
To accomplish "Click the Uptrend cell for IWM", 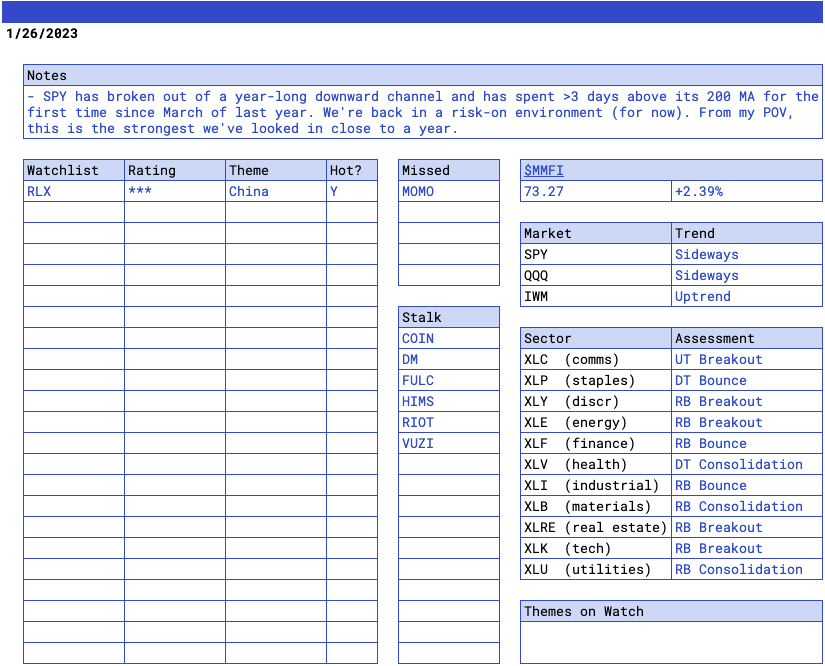I will 747,296.
